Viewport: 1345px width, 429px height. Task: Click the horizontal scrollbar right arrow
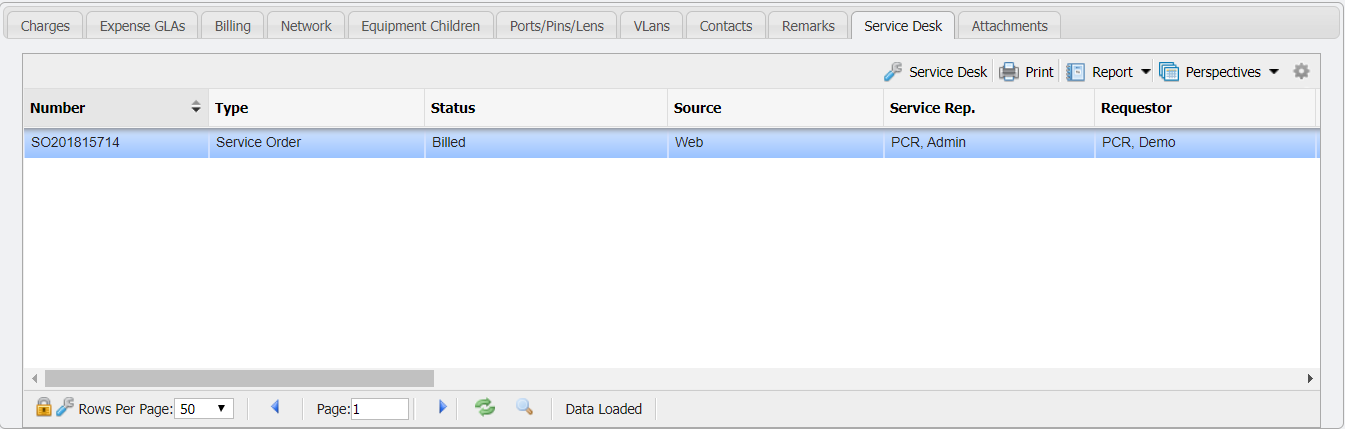coord(1310,379)
